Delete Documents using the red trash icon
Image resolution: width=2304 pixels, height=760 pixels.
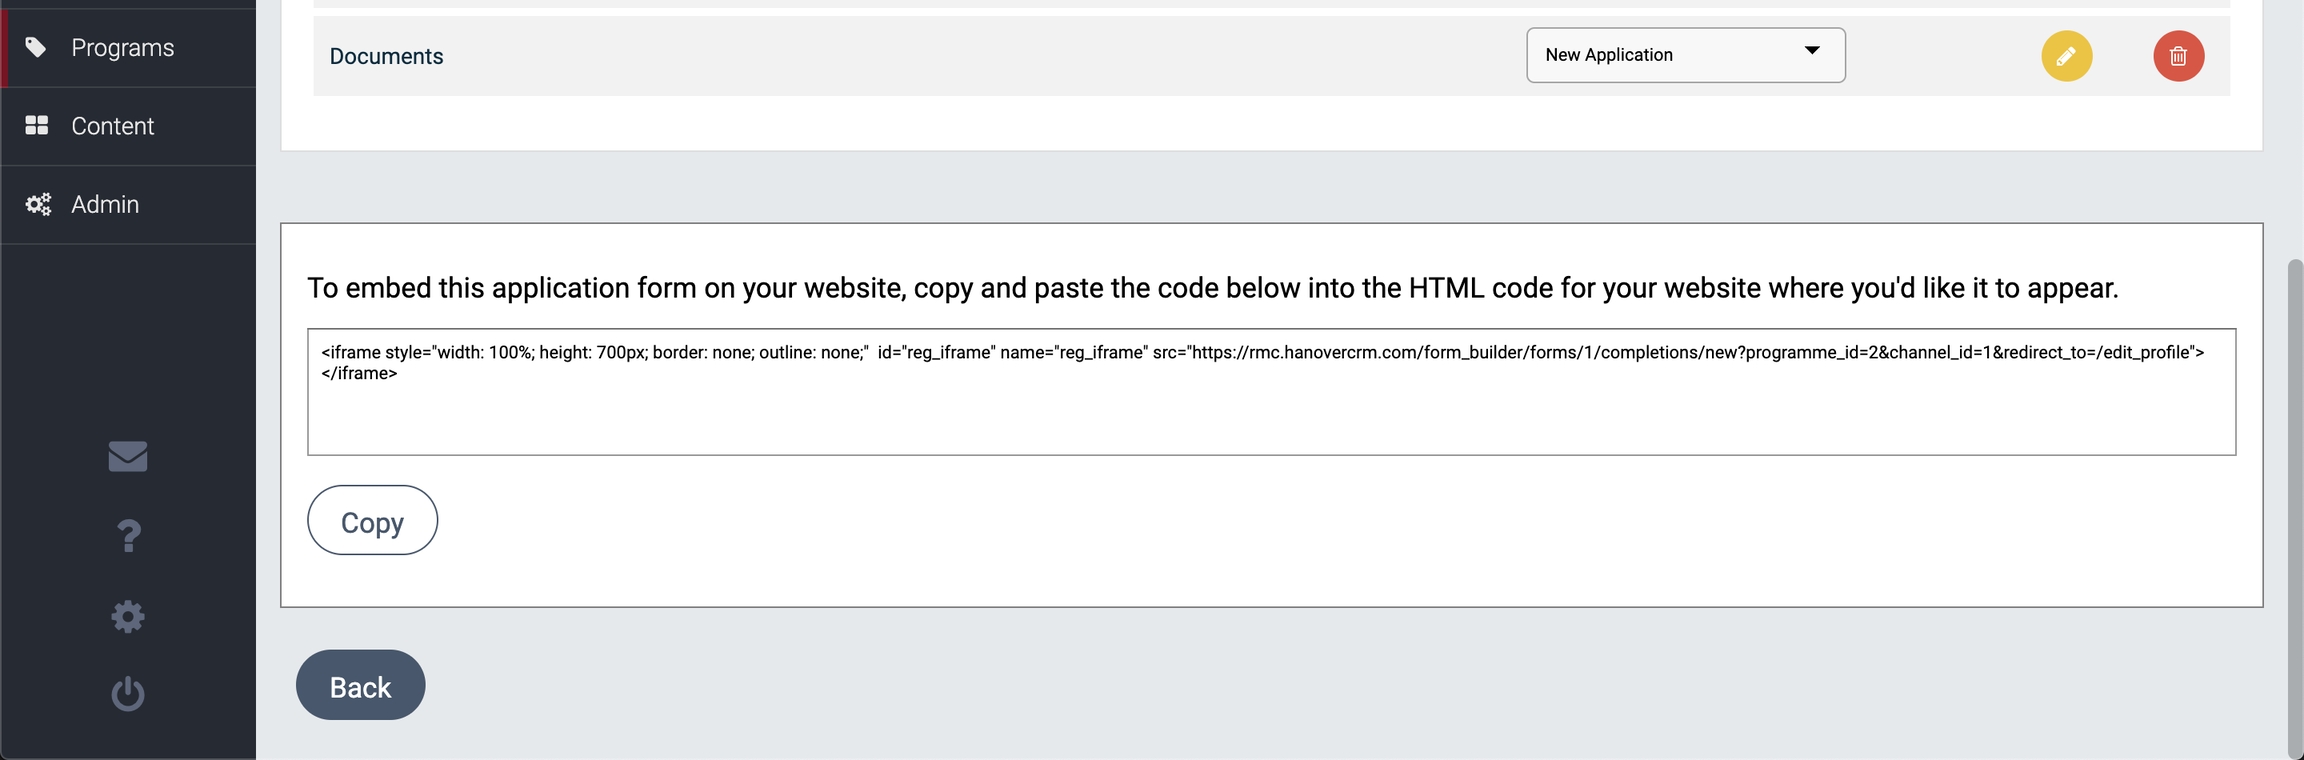pos(2178,56)
